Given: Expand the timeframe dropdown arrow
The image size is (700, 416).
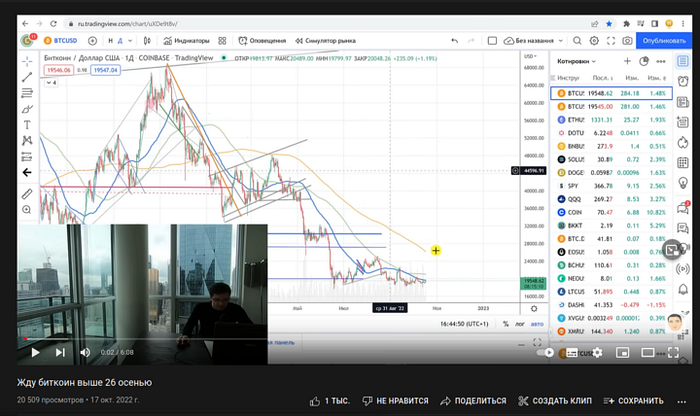Looking at the screenshot, I should point(130,41).
